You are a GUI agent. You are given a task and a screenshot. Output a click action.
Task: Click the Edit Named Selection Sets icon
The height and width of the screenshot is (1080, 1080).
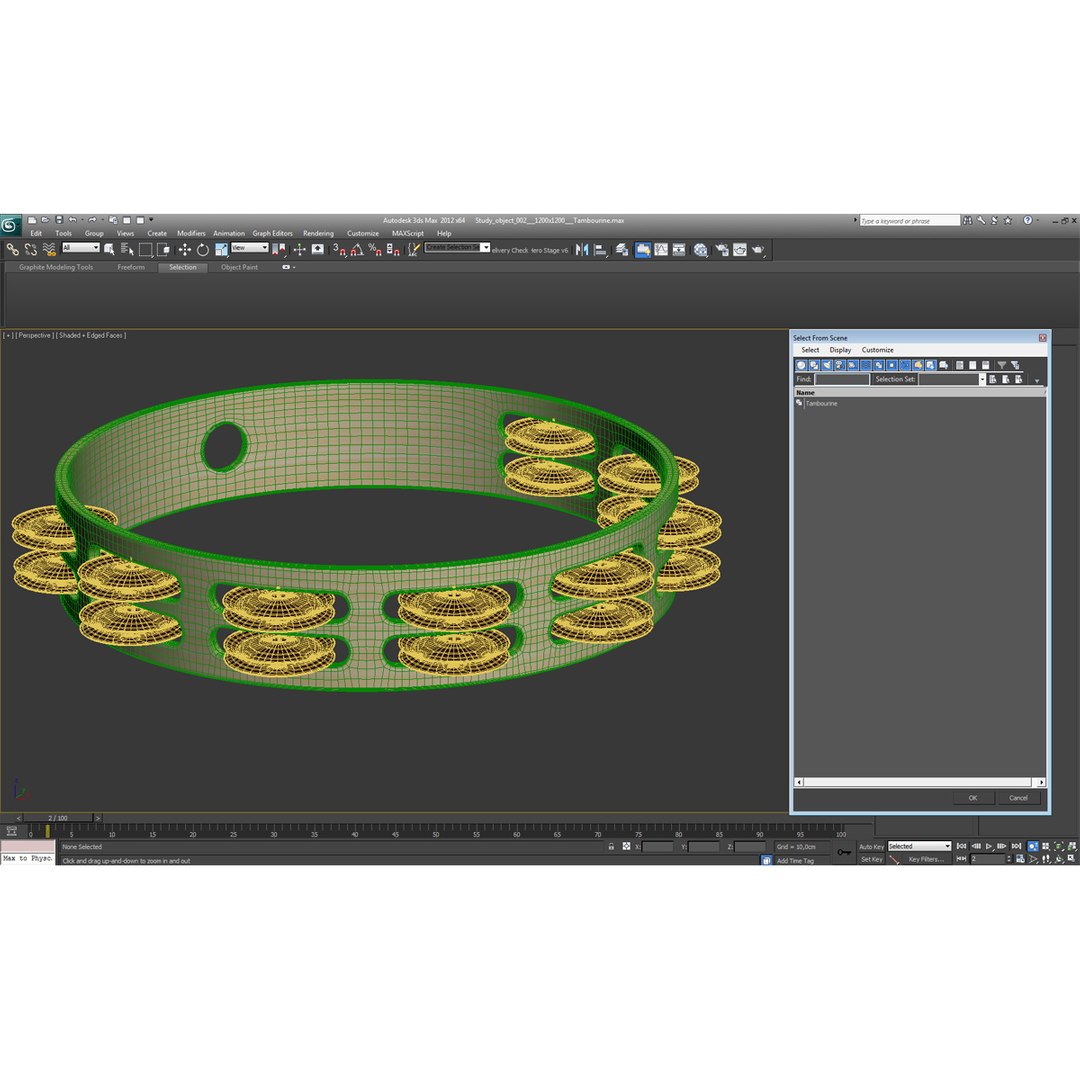[413, 249]
